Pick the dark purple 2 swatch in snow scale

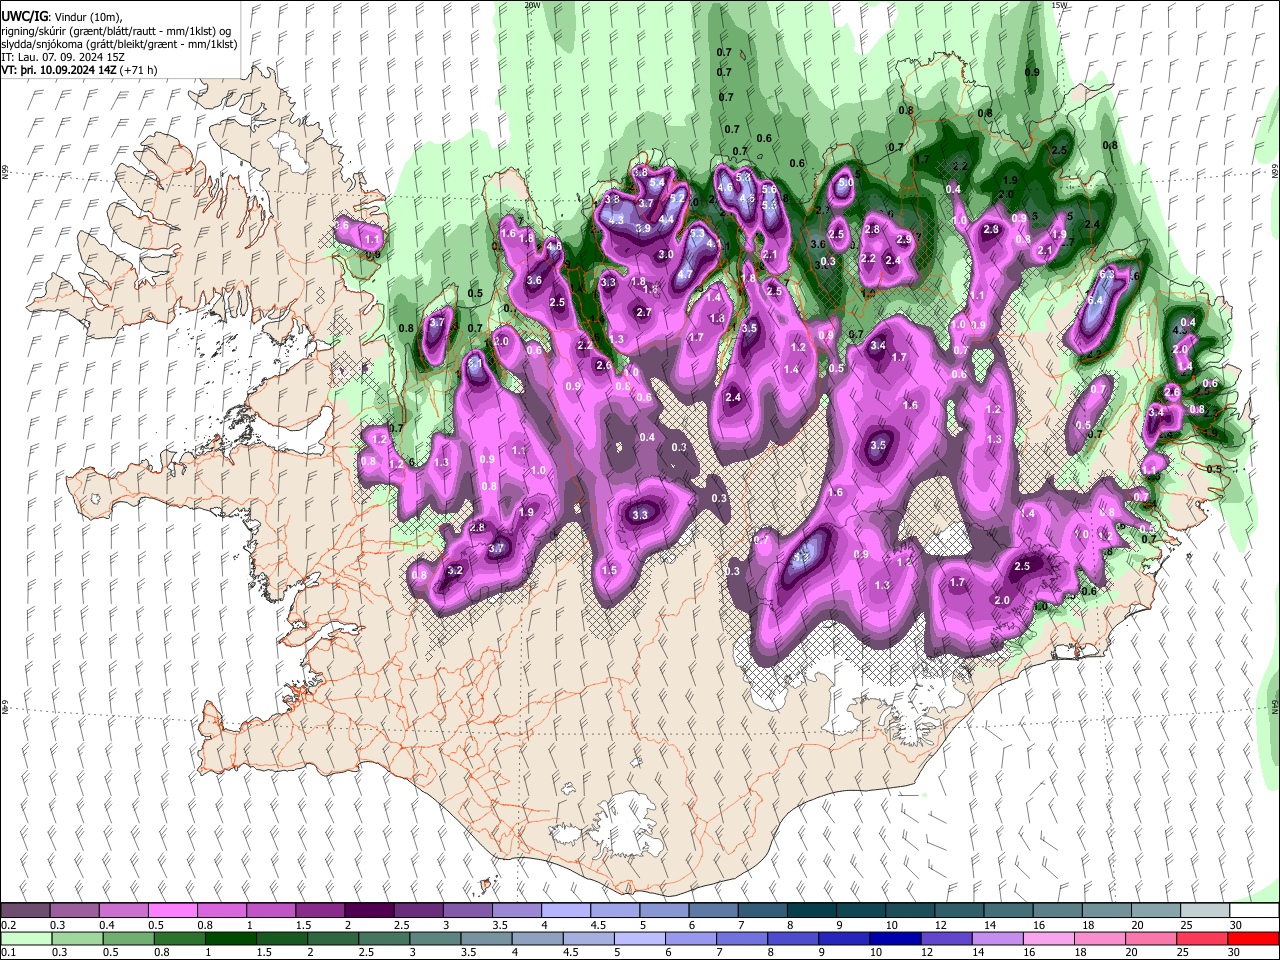coord(368,911)
